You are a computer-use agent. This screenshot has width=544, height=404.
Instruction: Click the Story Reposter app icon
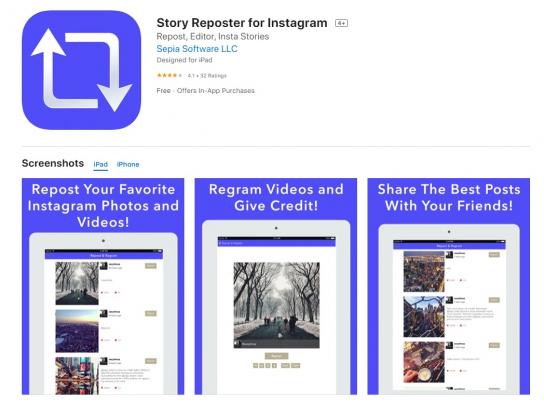pos(82,70)
